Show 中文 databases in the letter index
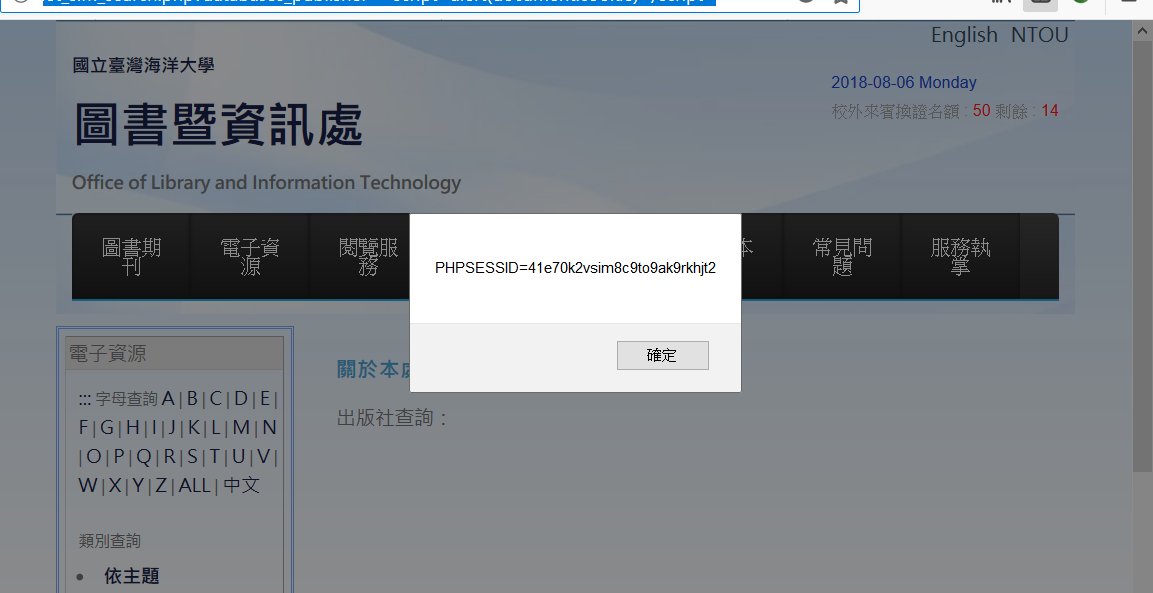Image resolution: width=1153 pixels, height=593 pixels. [242, 486]
